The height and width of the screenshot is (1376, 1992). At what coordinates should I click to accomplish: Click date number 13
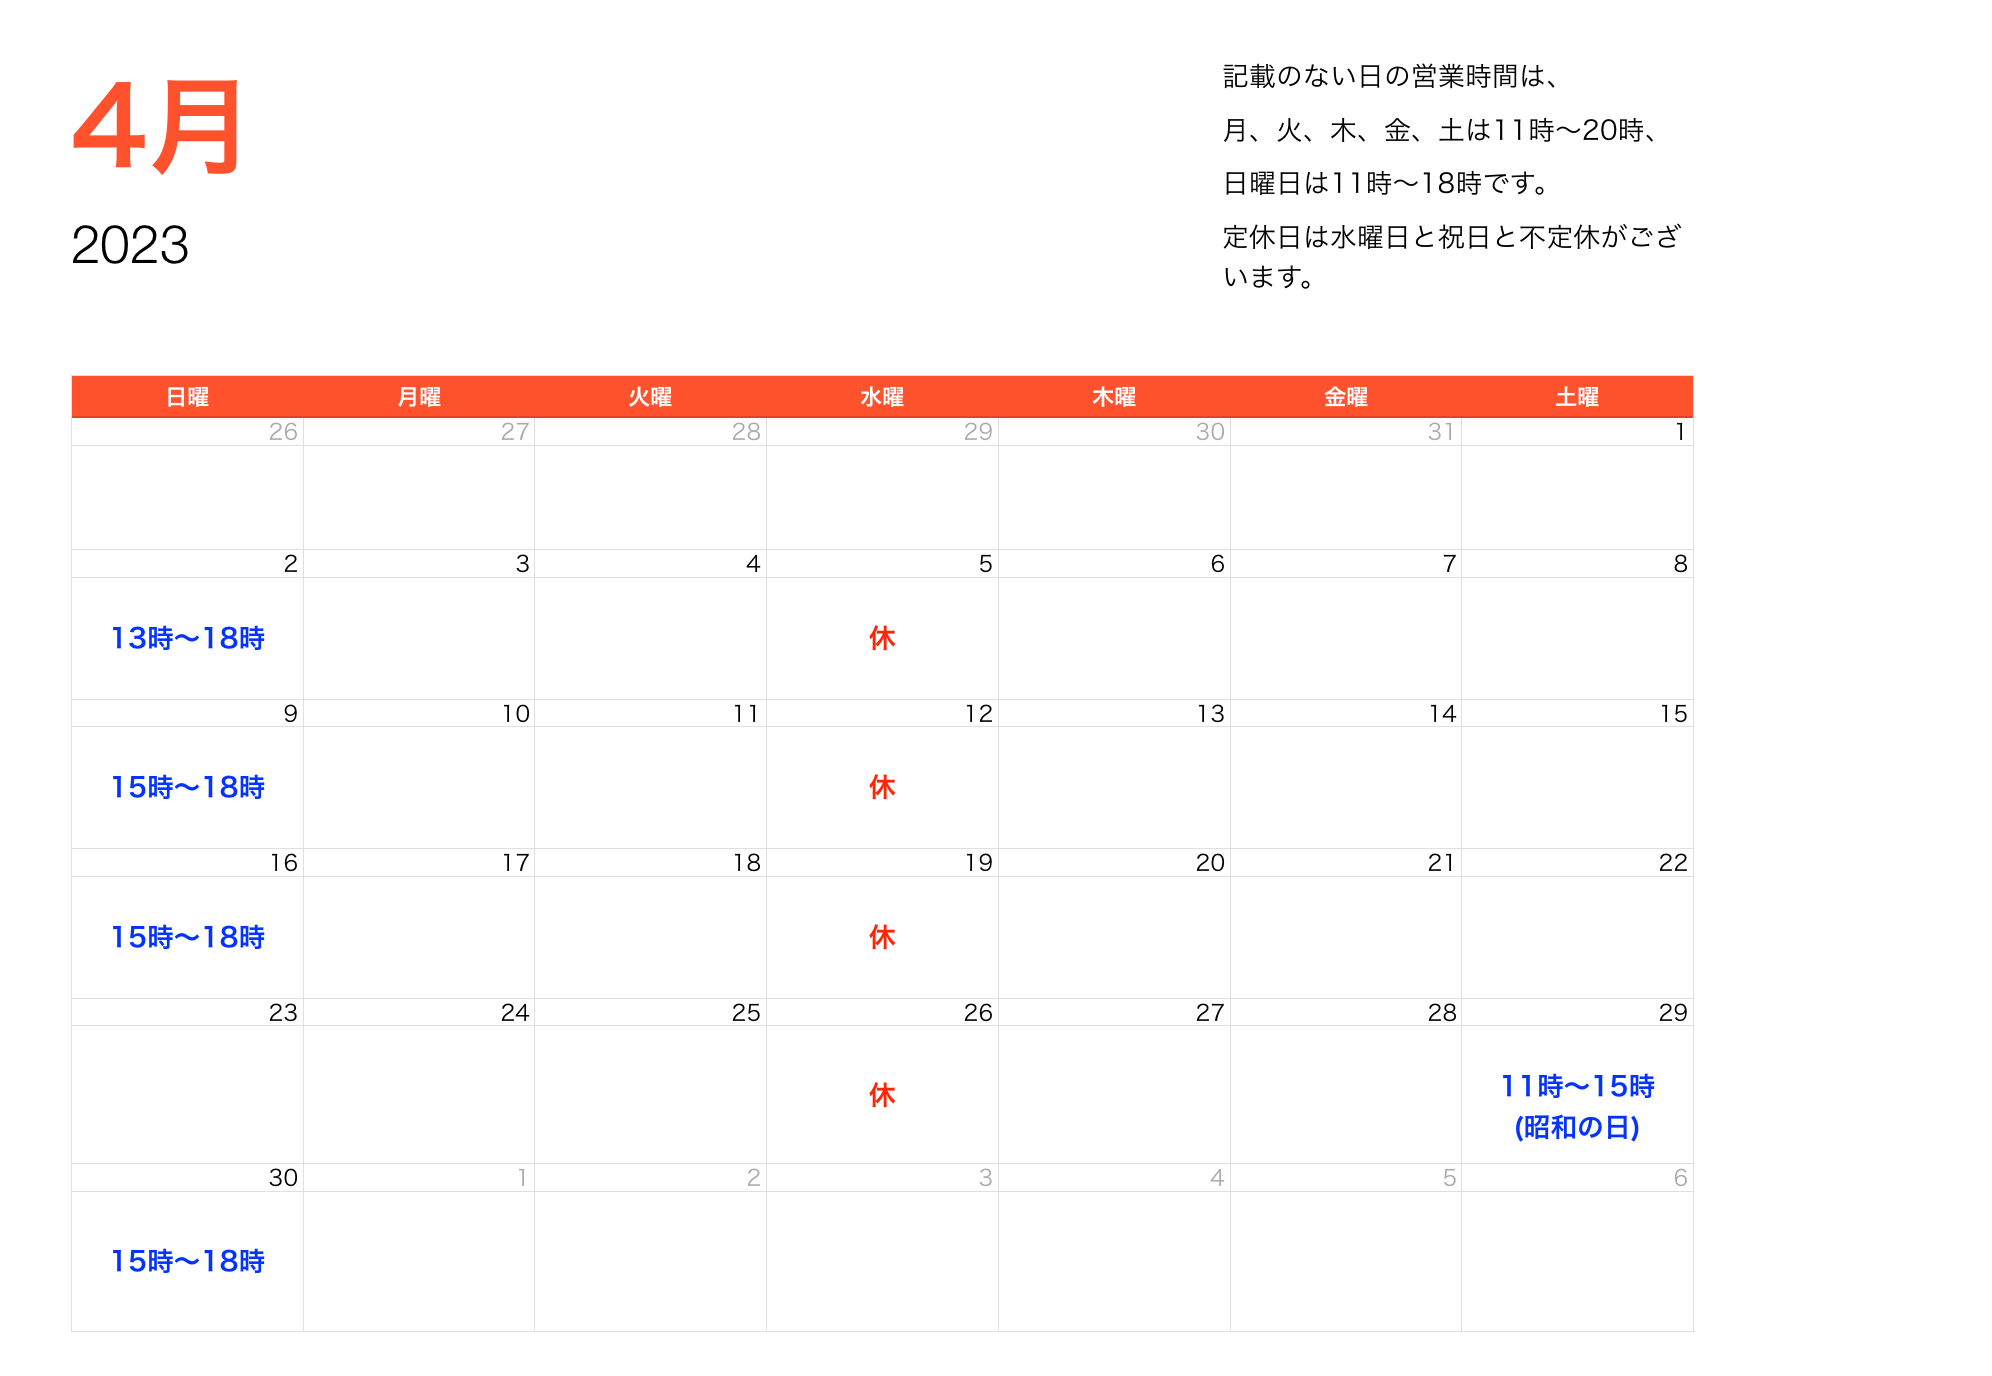point(1211,714)
